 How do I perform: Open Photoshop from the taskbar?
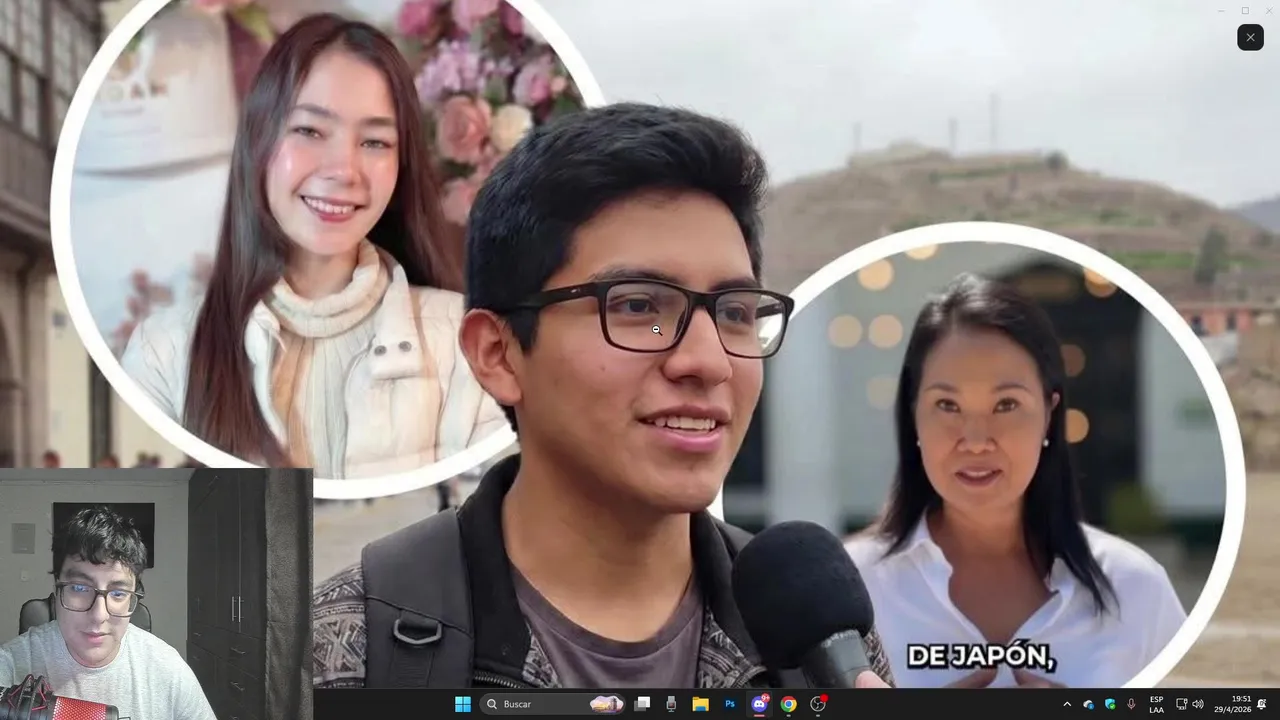[730, 704]
